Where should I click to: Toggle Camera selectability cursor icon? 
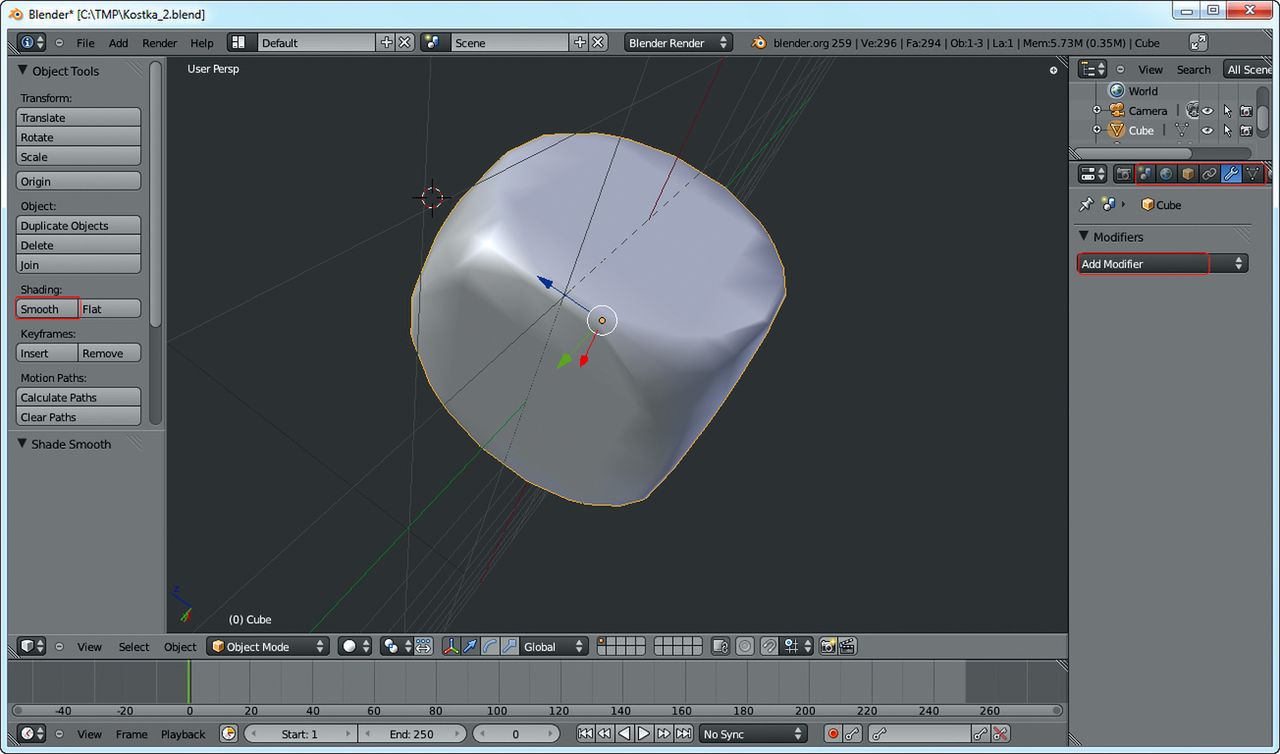[1227, 110]
